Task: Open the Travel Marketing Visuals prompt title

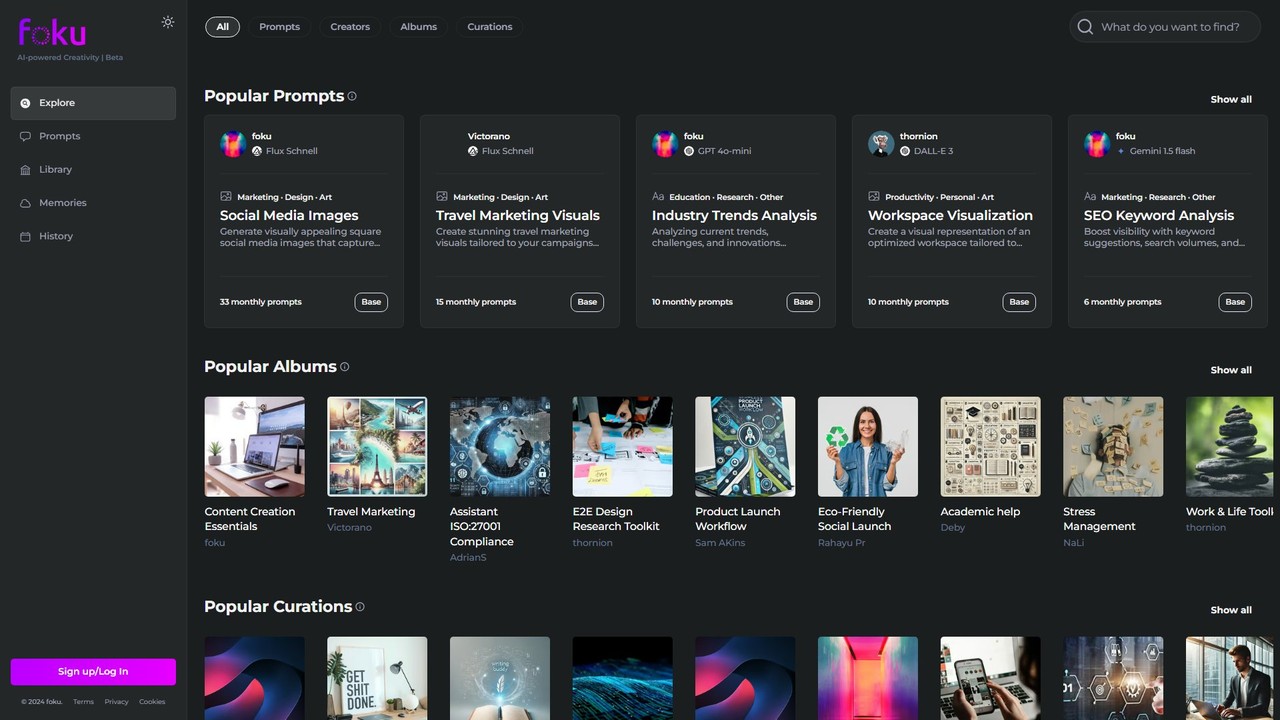Action: pyautogui.click(x=518, y=216)
